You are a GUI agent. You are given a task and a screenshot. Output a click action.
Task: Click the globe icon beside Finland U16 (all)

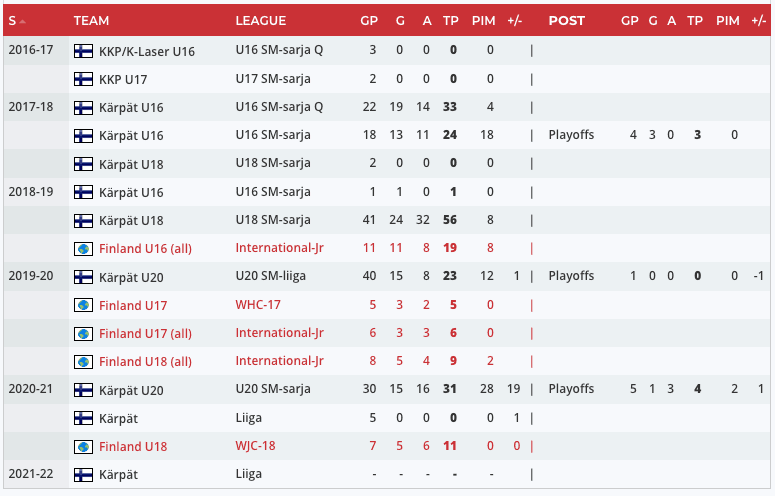click(83, 248)
